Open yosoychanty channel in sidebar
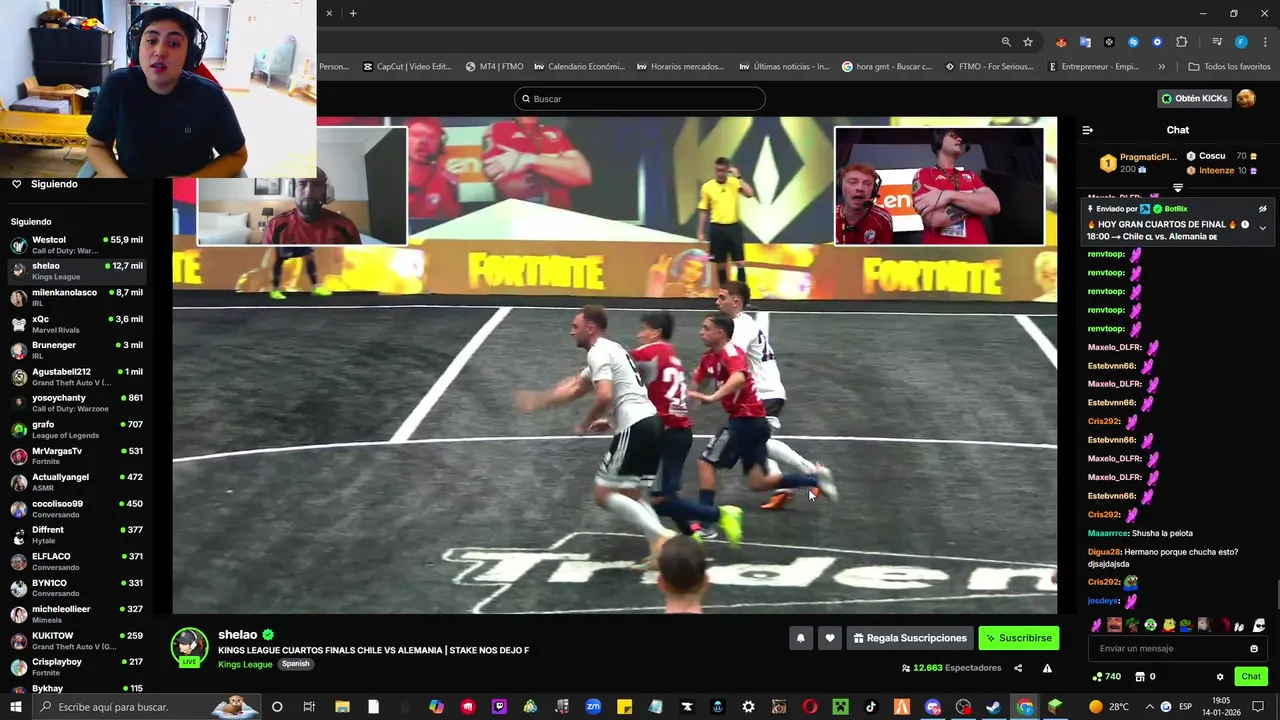Screen dimensions: 1280x720 78,403
